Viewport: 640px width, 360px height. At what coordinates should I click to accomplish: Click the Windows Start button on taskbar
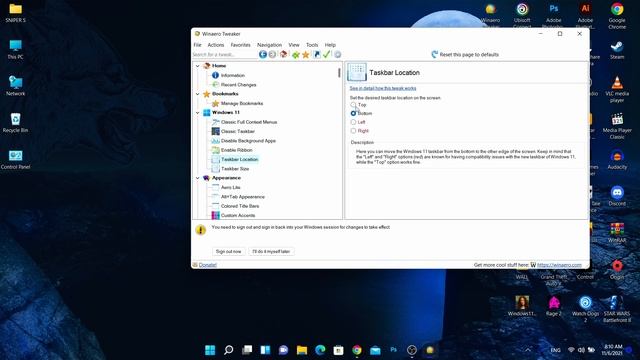tap(210, 350)
